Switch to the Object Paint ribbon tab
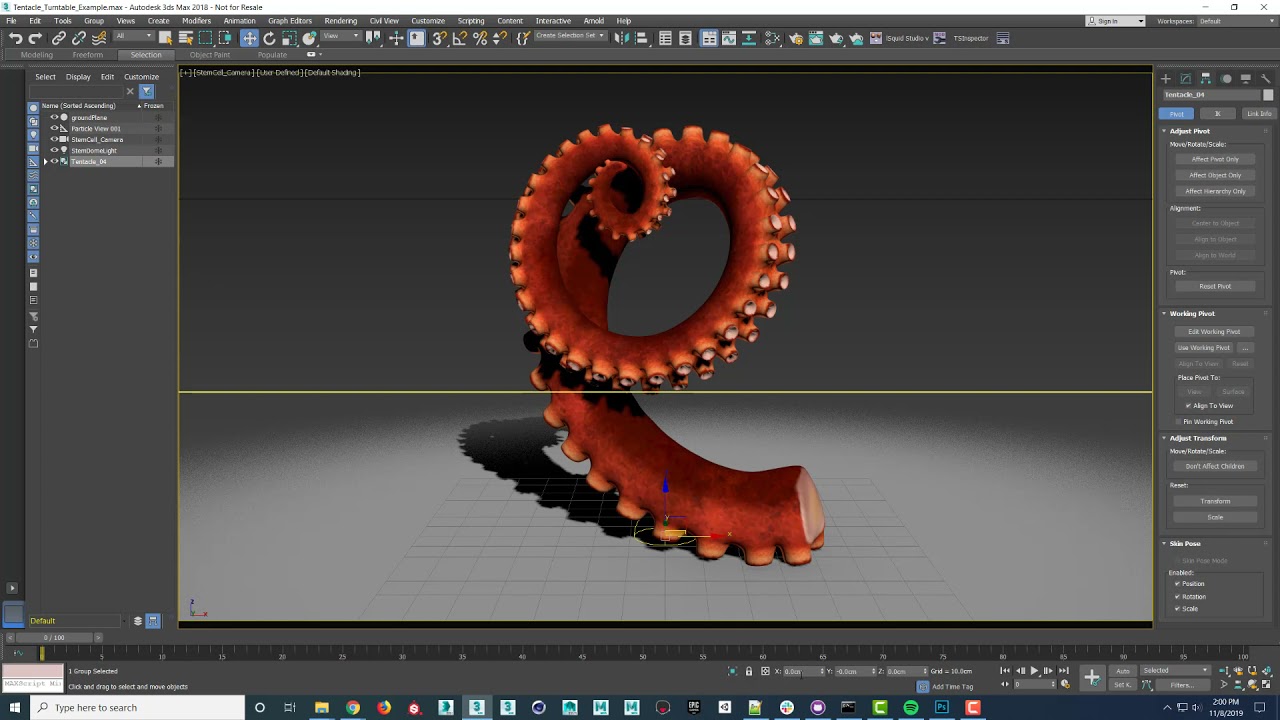The width and height of the screenshot is (1280, 720). click(209, 55)
